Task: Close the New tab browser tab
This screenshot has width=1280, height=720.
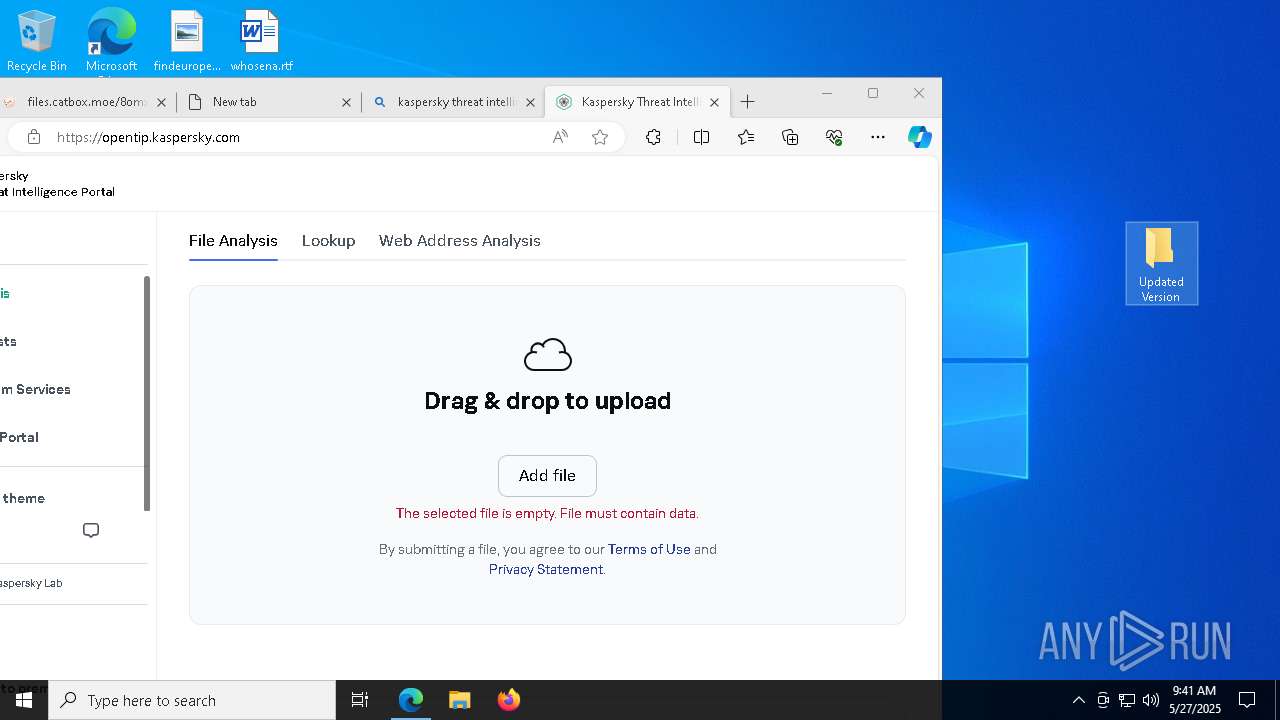Action: 346,102
